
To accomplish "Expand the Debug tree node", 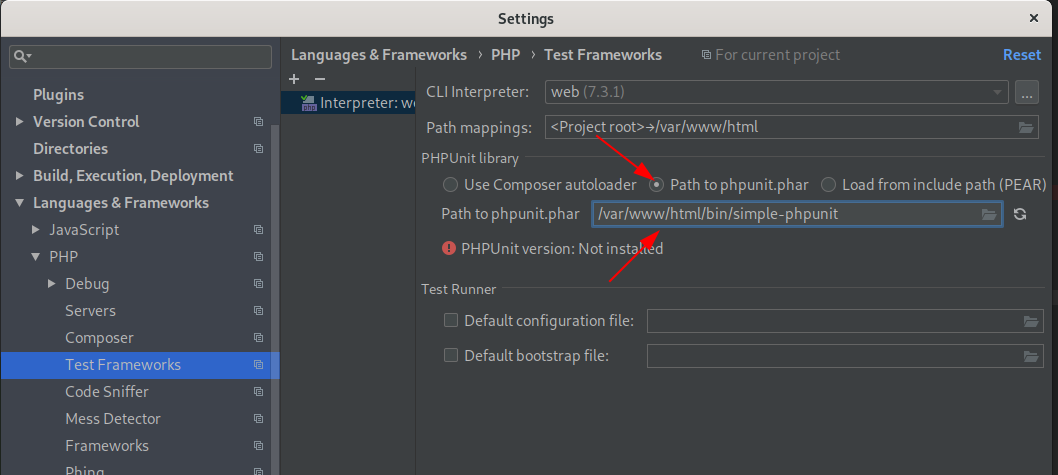I will 52,283.
